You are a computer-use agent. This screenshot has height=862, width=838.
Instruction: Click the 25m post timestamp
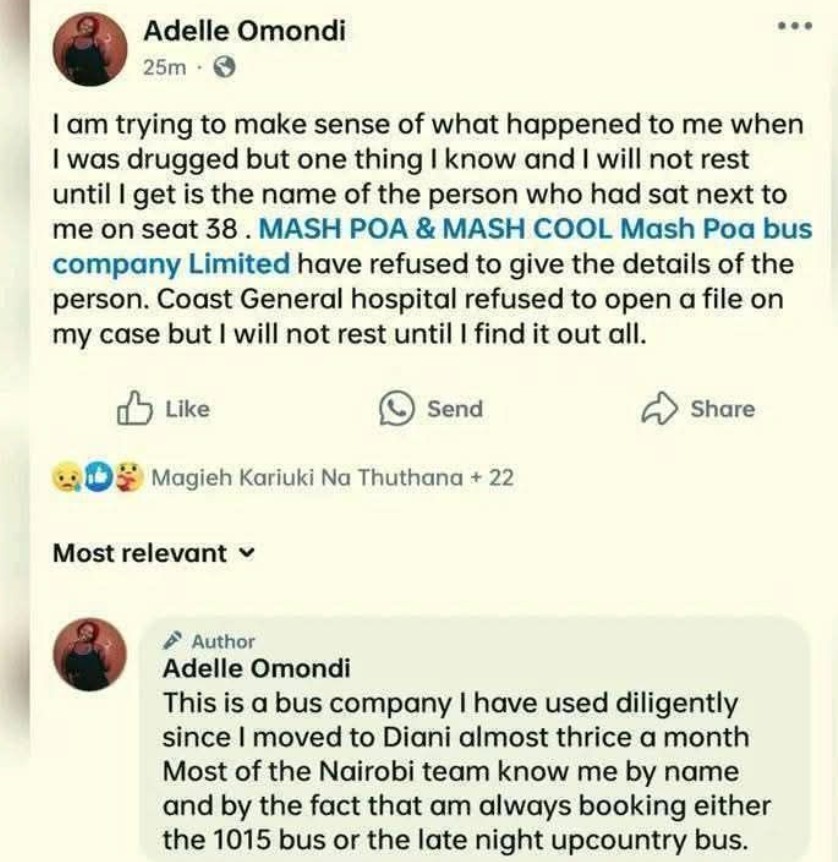(161, 68)
